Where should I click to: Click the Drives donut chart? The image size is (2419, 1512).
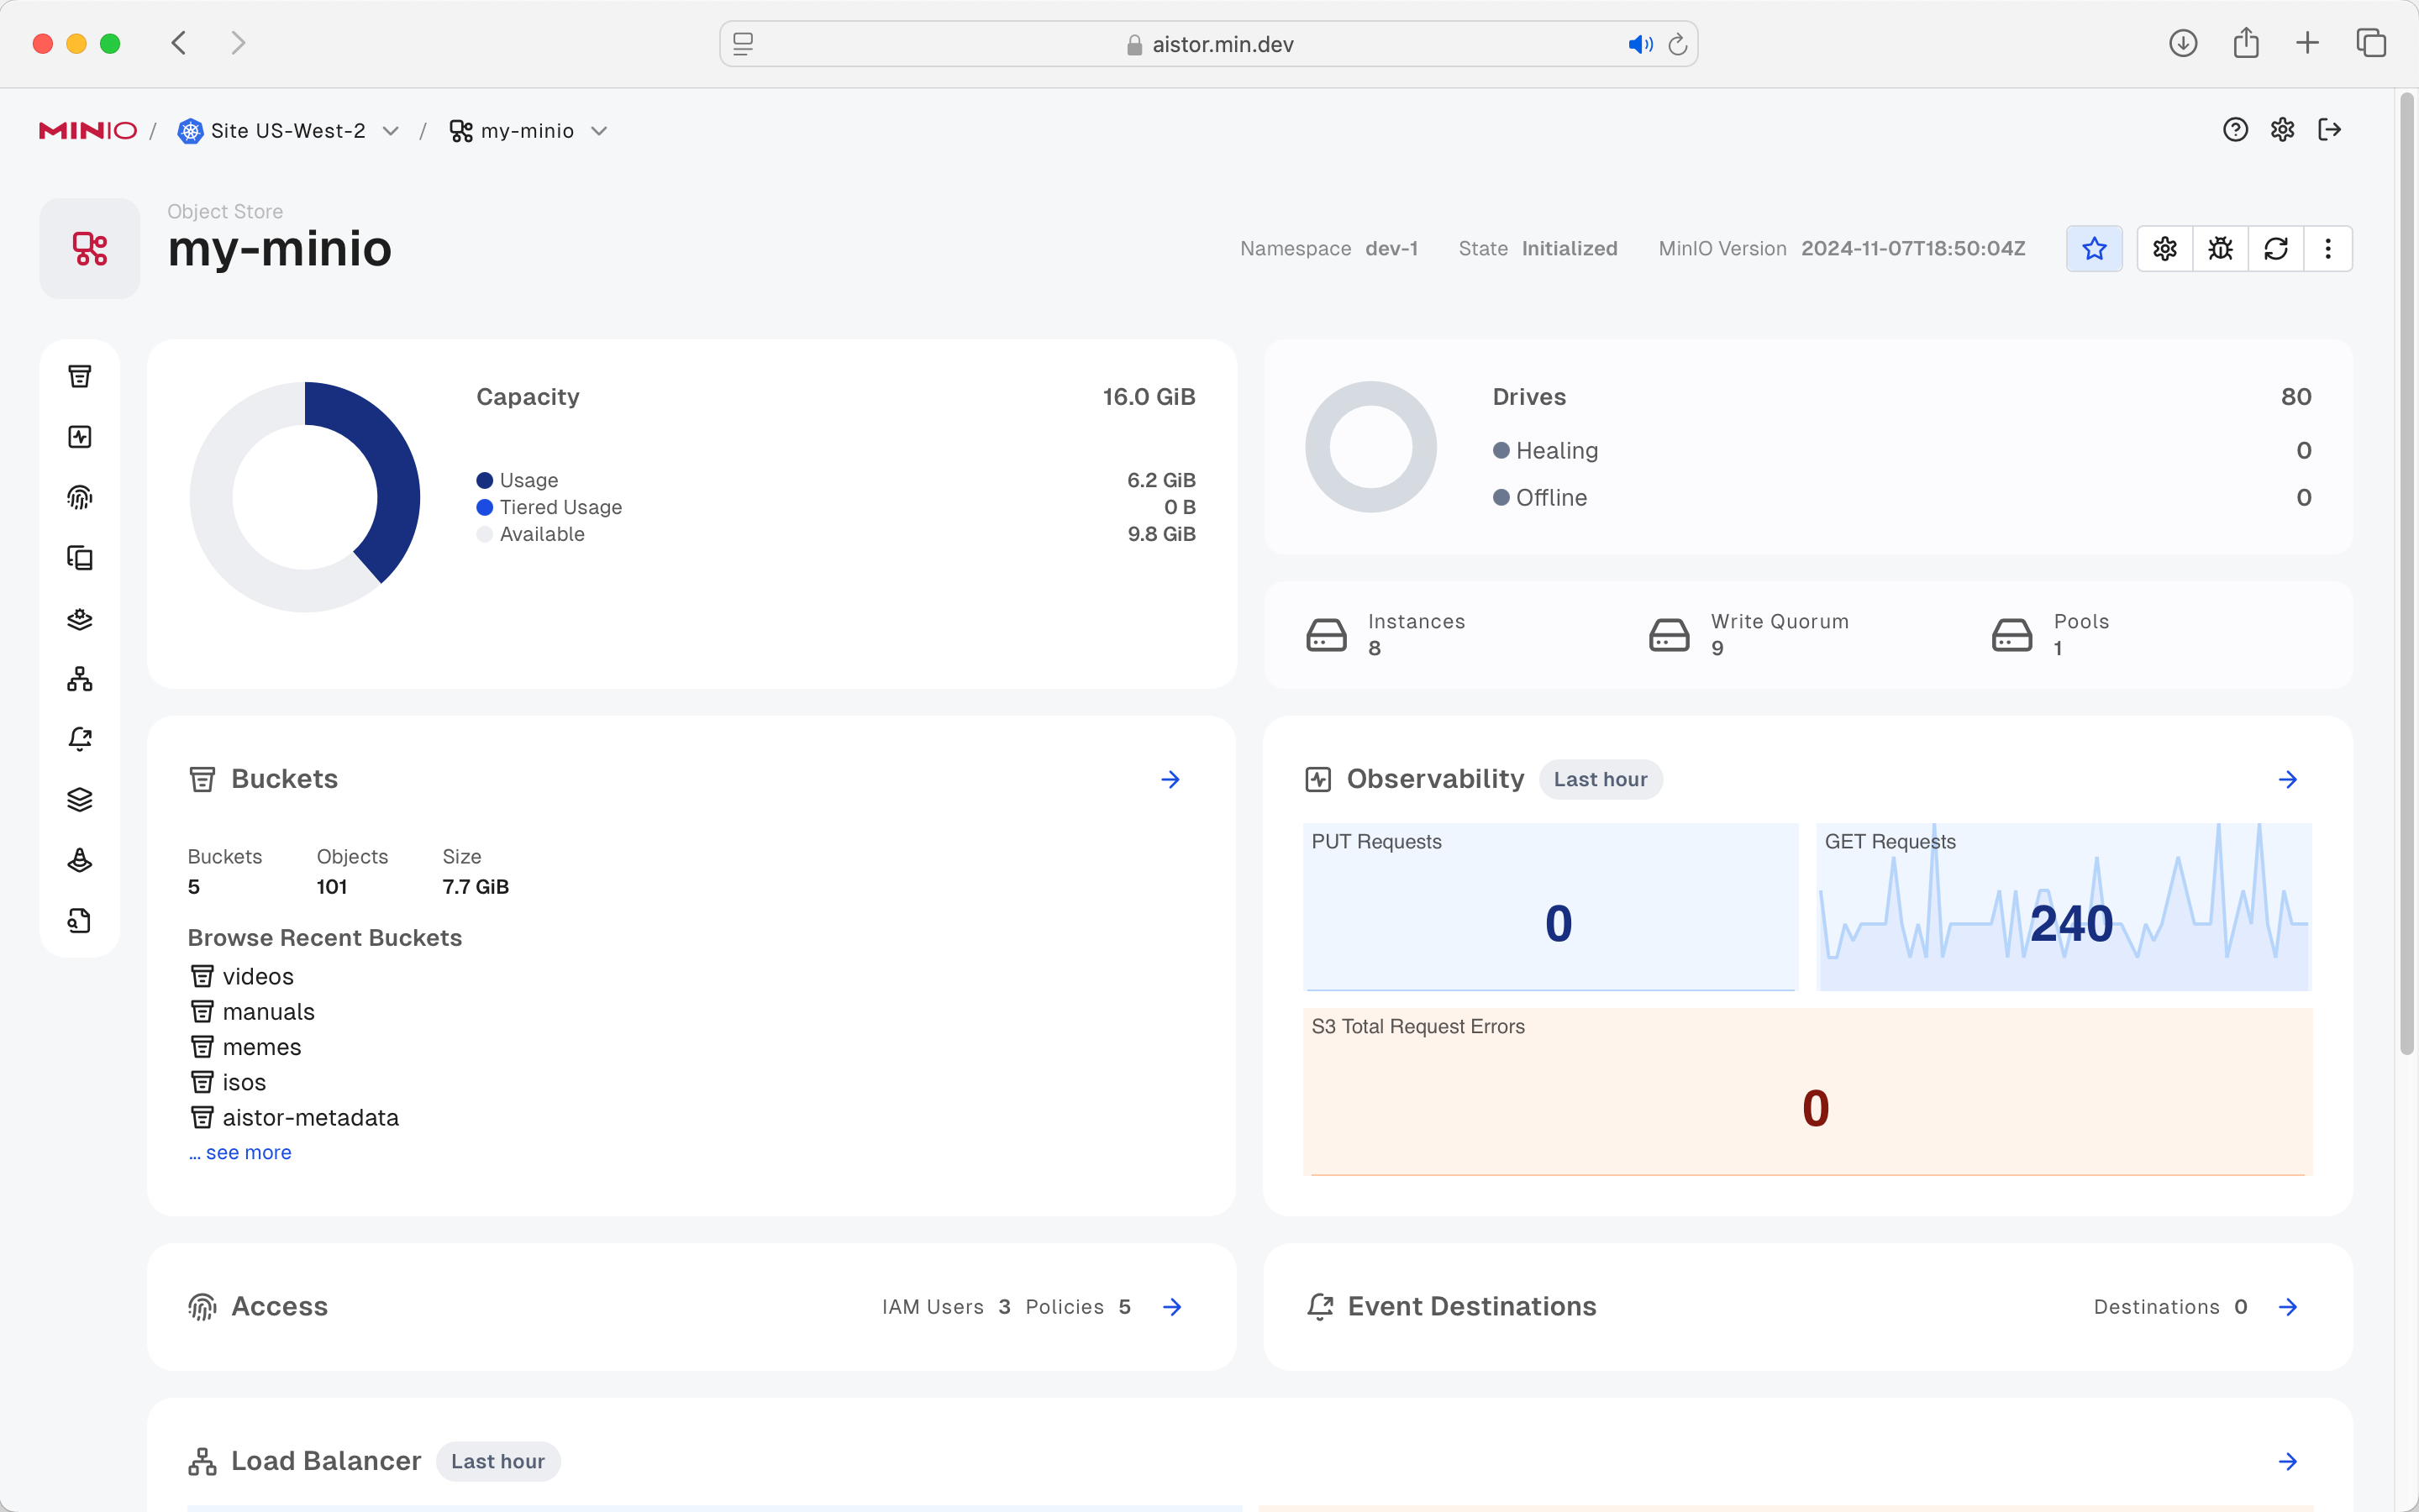click(x=1371, y=447)
